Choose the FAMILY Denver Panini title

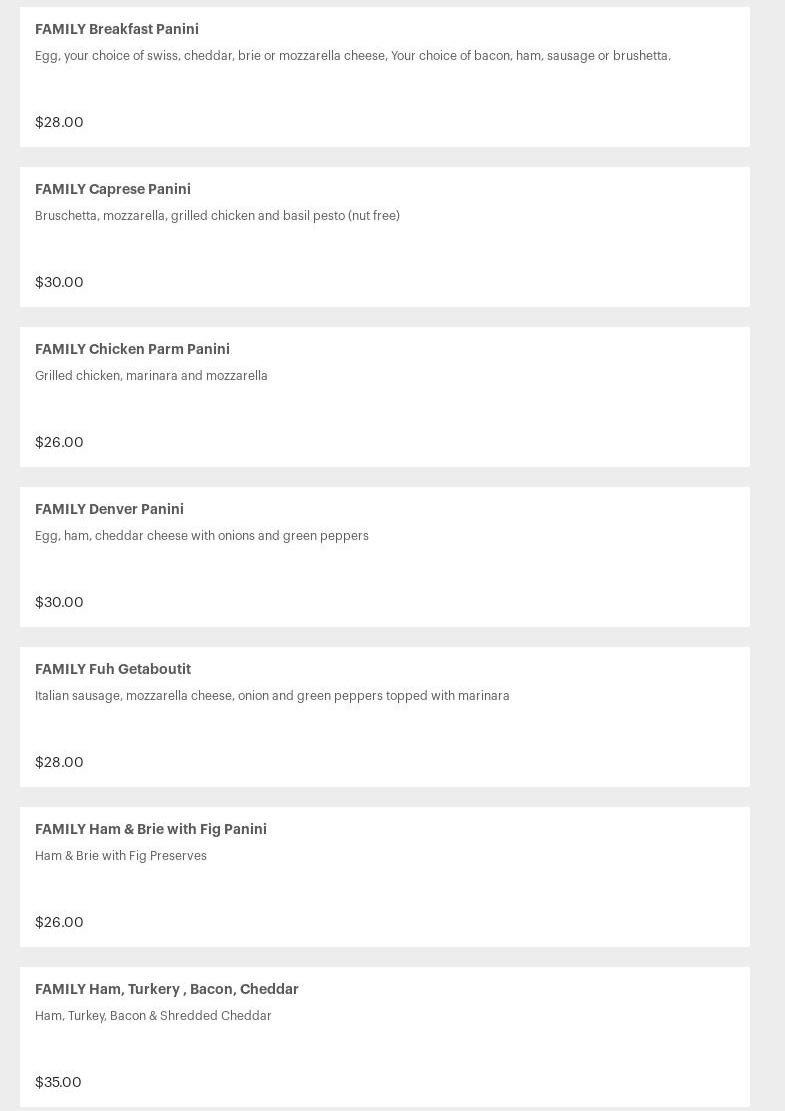pyautogui.click(x=109, y=509)
